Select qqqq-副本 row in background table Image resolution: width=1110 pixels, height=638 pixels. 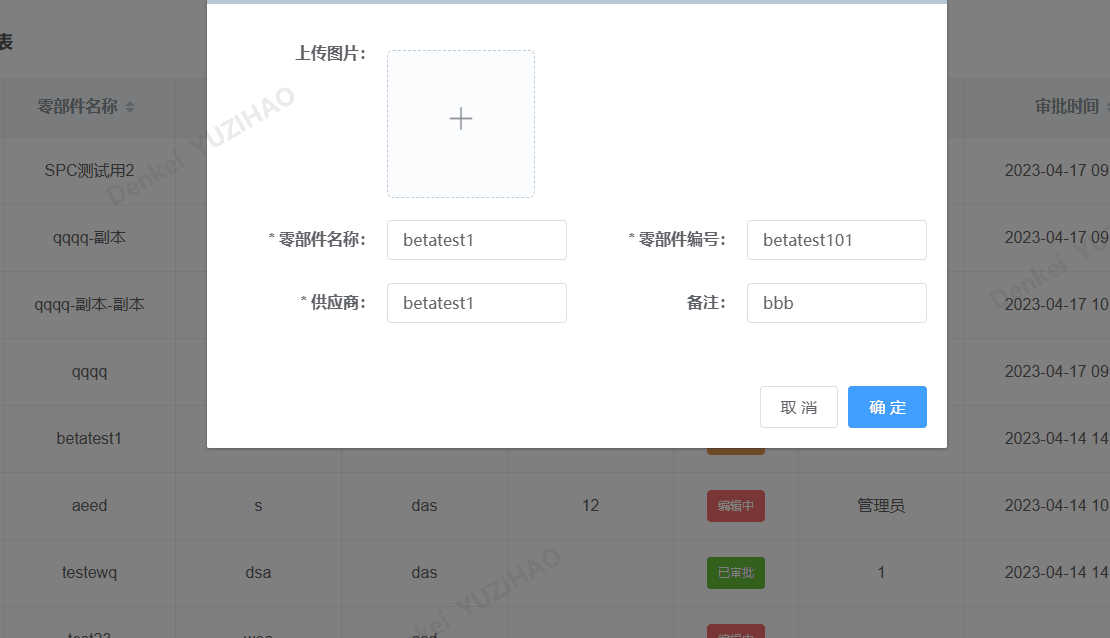pos(89,238)
